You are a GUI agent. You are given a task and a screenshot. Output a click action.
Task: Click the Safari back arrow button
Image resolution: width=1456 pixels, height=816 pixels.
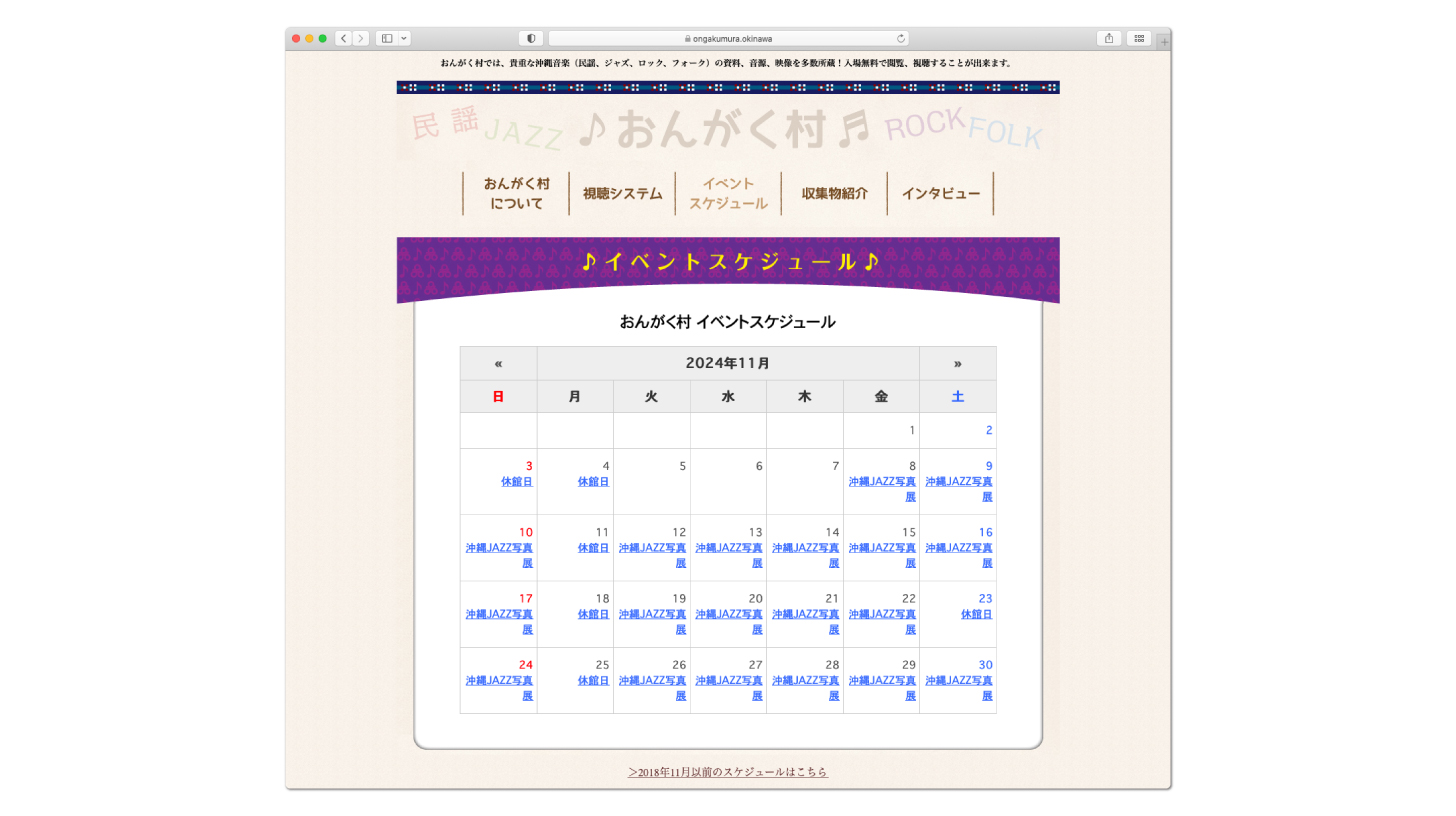click(343, 39)
